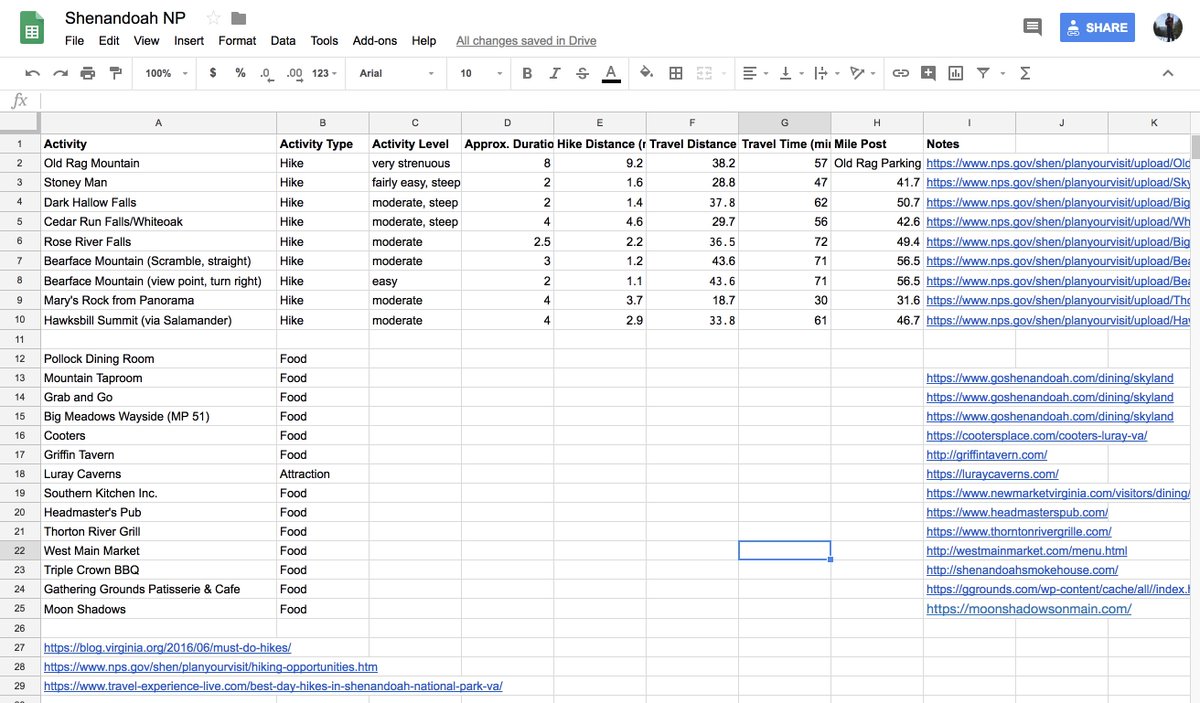Click the Merge cells icon

[x=704, y=73]
